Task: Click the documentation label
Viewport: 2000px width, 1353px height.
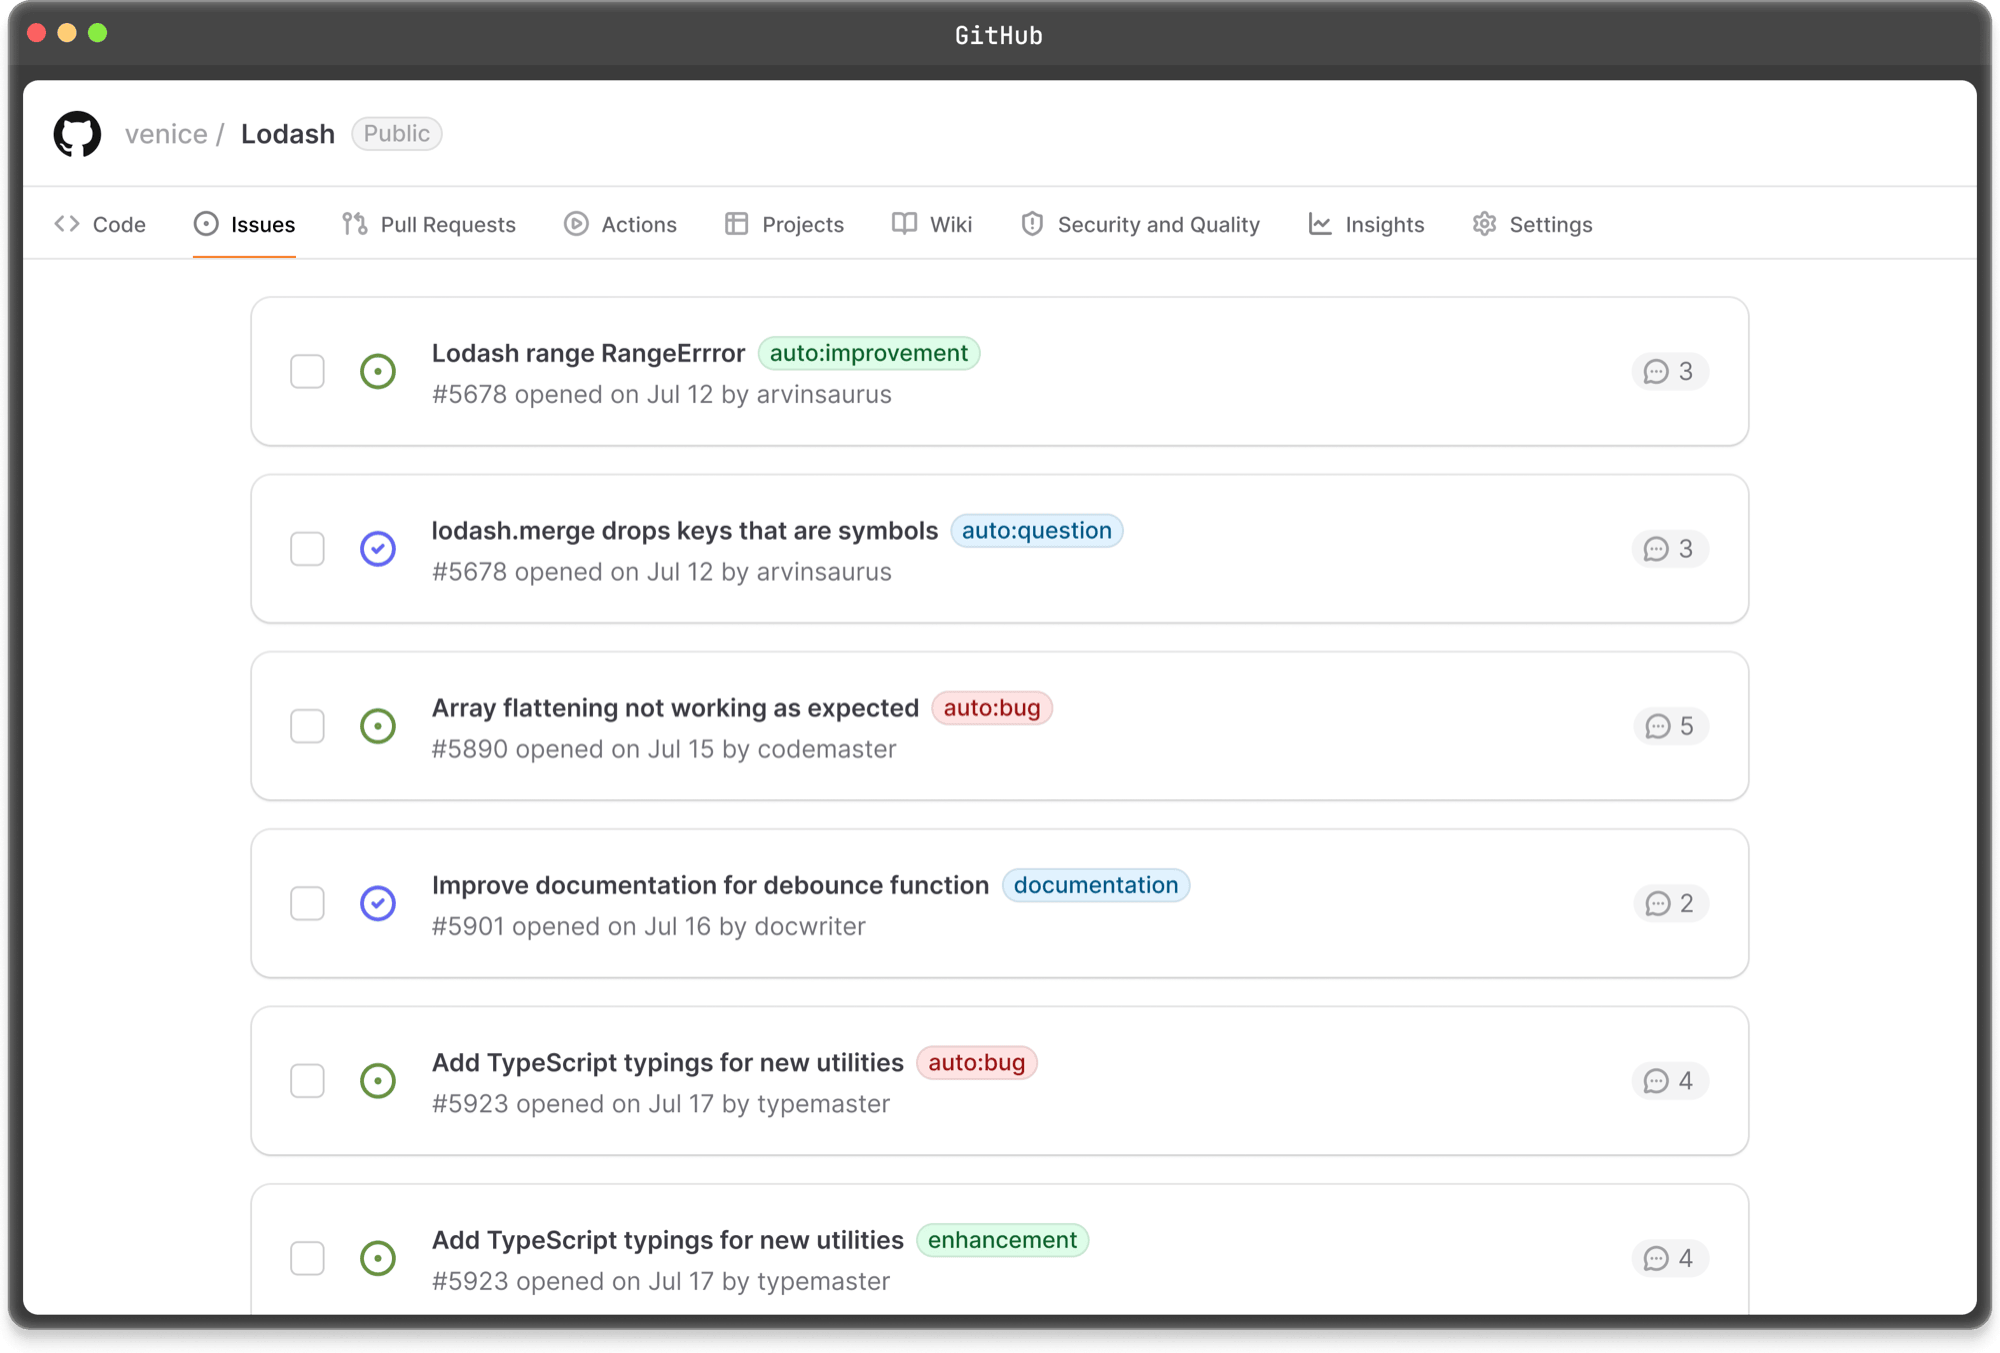Action: 1096,885
